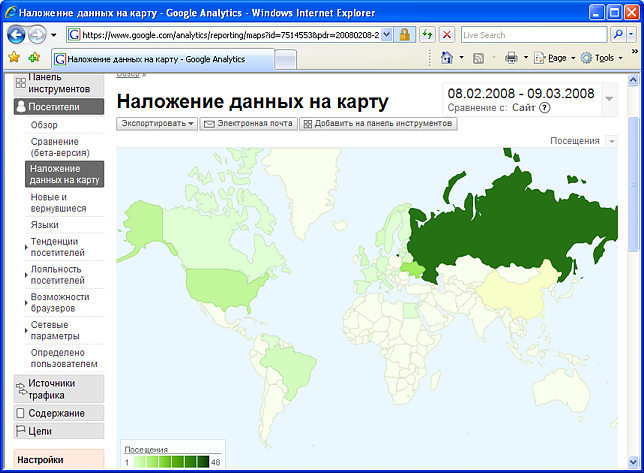Screen dimensions: 644x473
Task: Click the Электронная почта button
Action: pyautogui.click(x=248, y=124)
